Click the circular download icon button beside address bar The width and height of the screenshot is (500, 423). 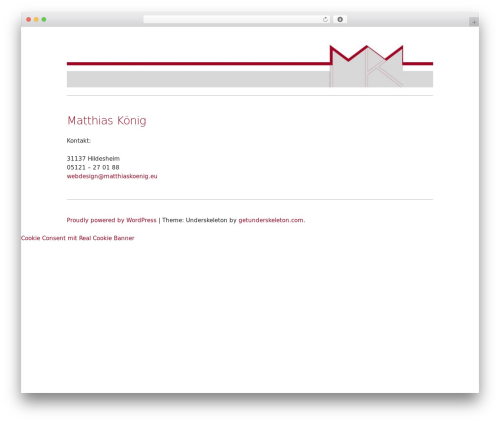coord(340,20)
